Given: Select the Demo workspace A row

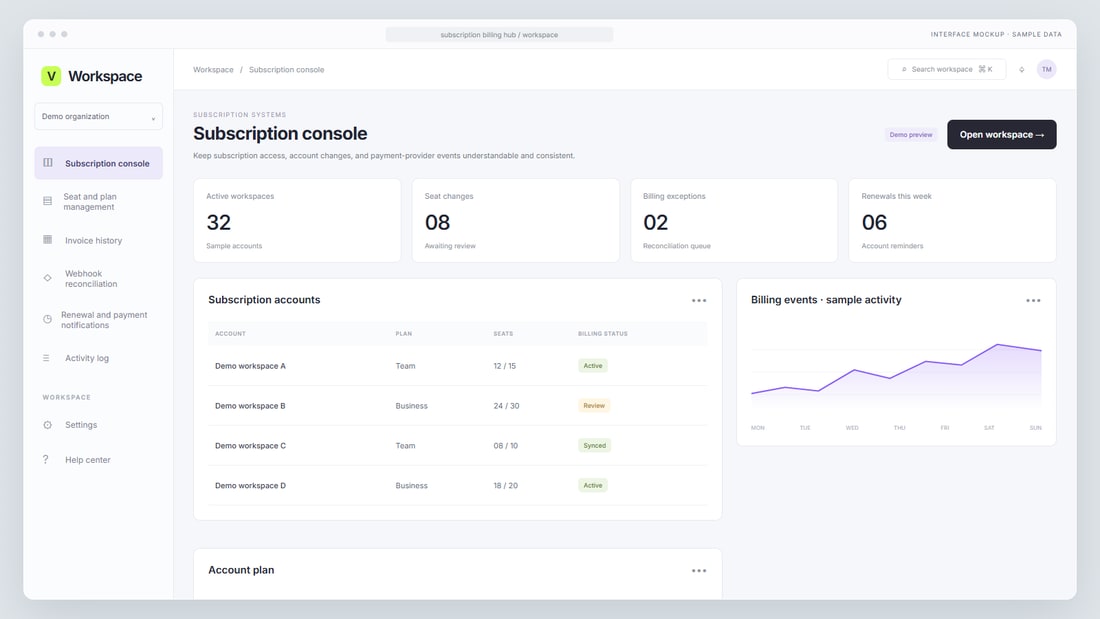Looking at the screenshot, I should pyautogui.click(x=457, y=366).
